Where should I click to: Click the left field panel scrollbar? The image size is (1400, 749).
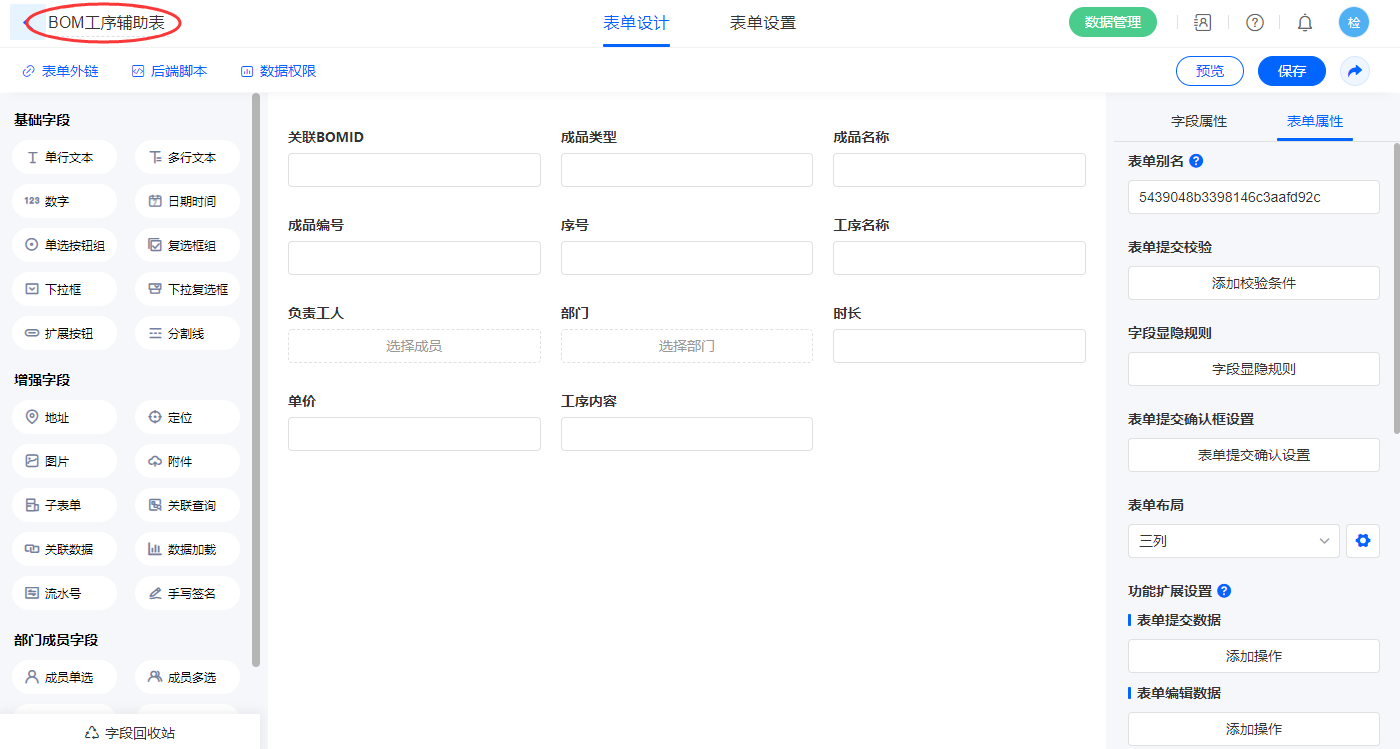(x=256, y=380)
